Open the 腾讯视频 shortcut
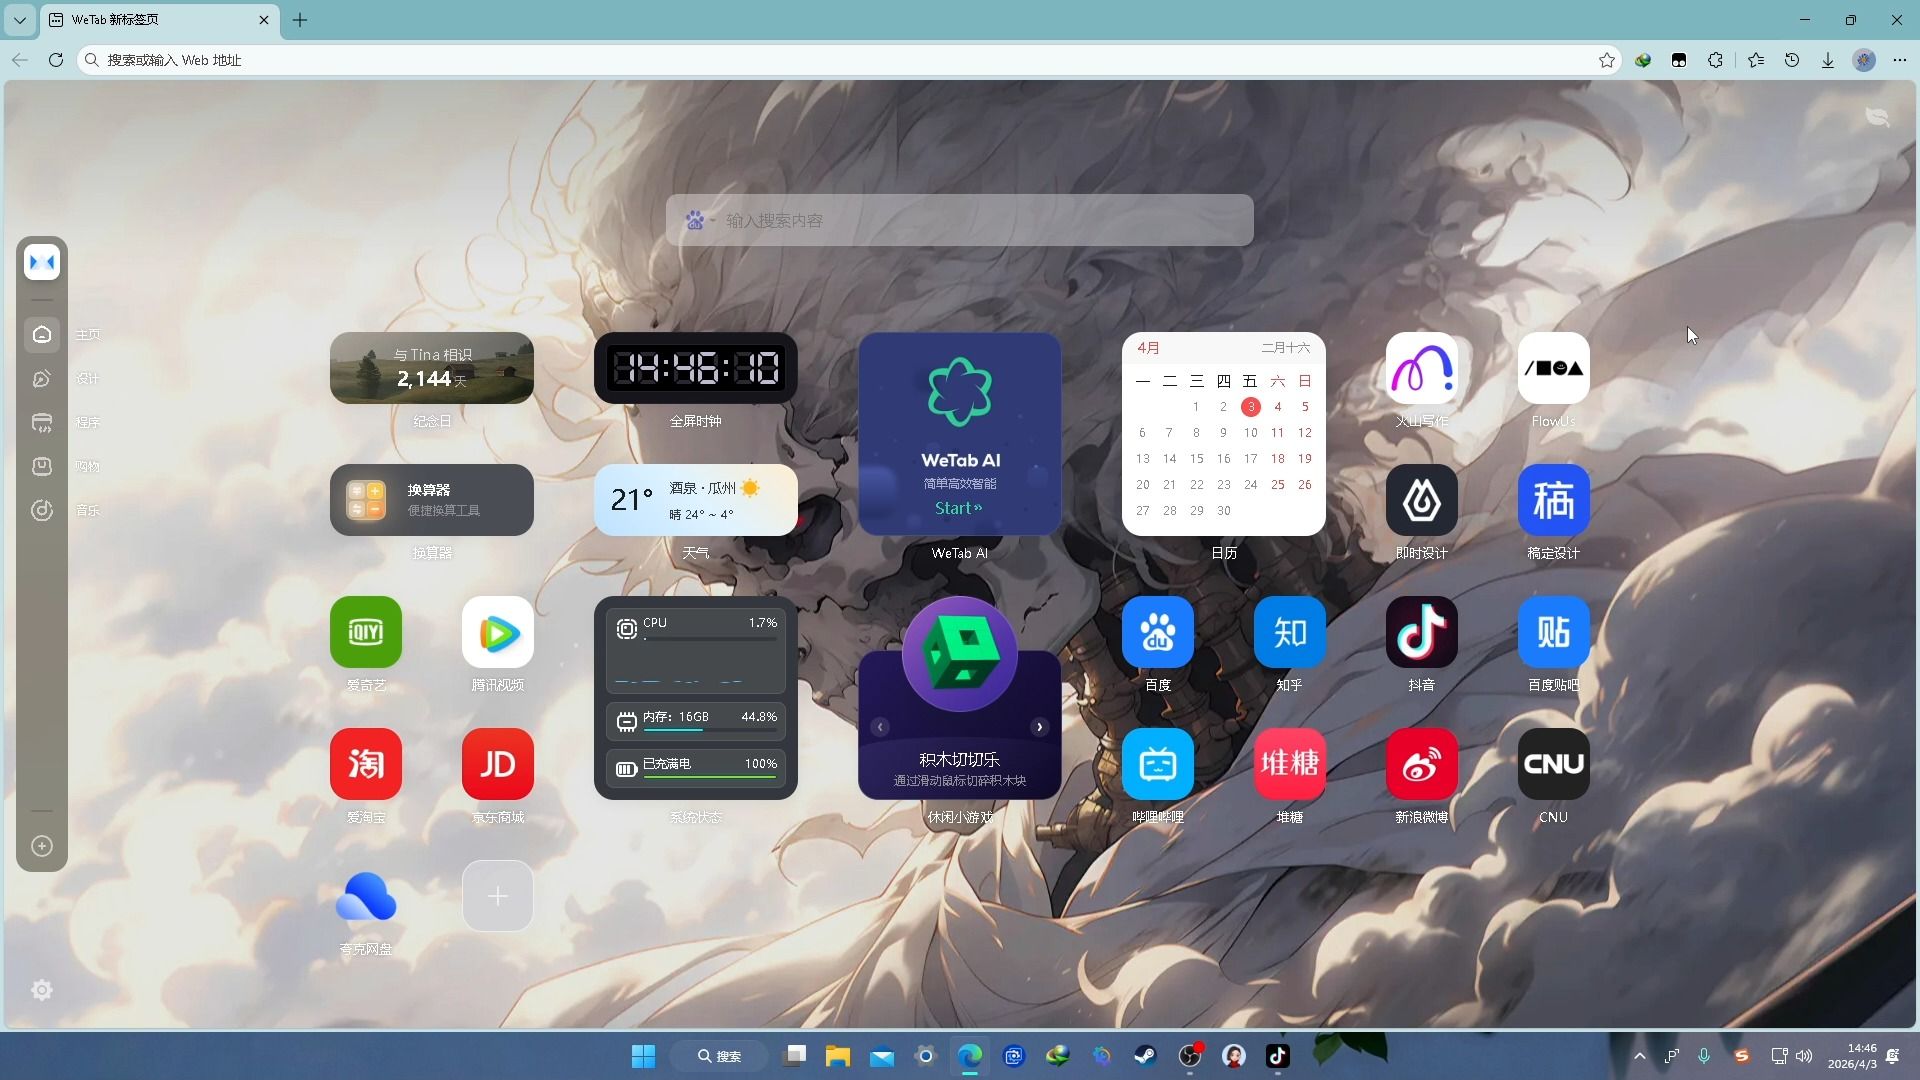Image resolution: width=1920 pixels, height=1080 pixels. pos(498,632)
